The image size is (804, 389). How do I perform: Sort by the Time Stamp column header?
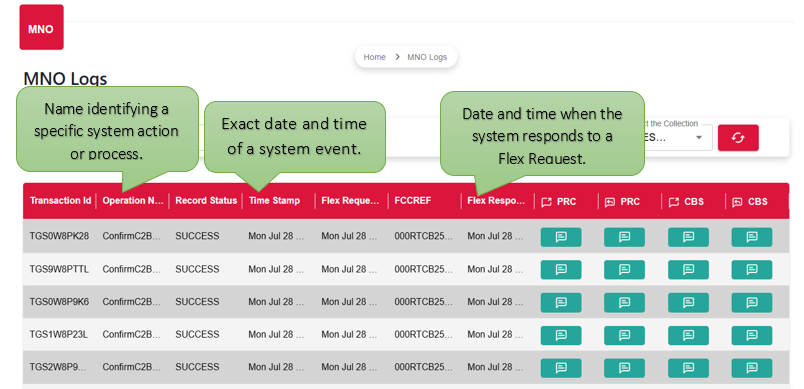click(274, 200)
